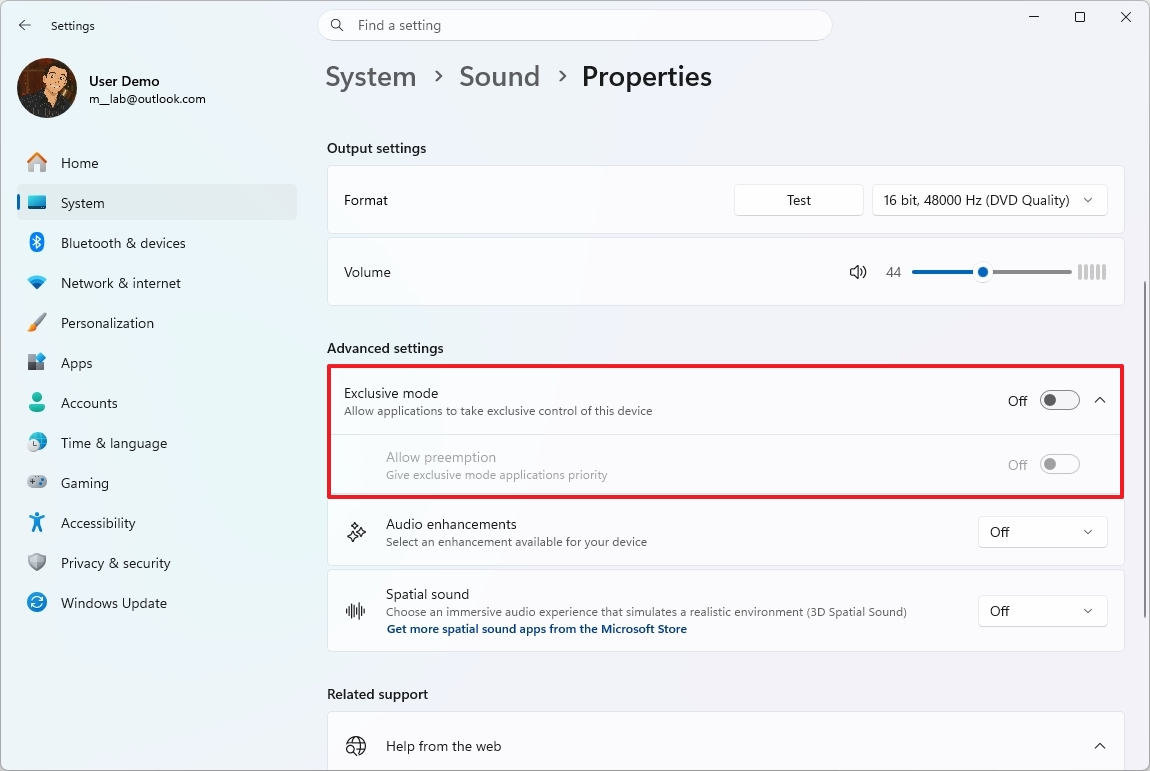Viewport: 1150px width, 771px height.
Task: Open spatial sound apps Microsoft Store link
Action: [x=537, y=629]
